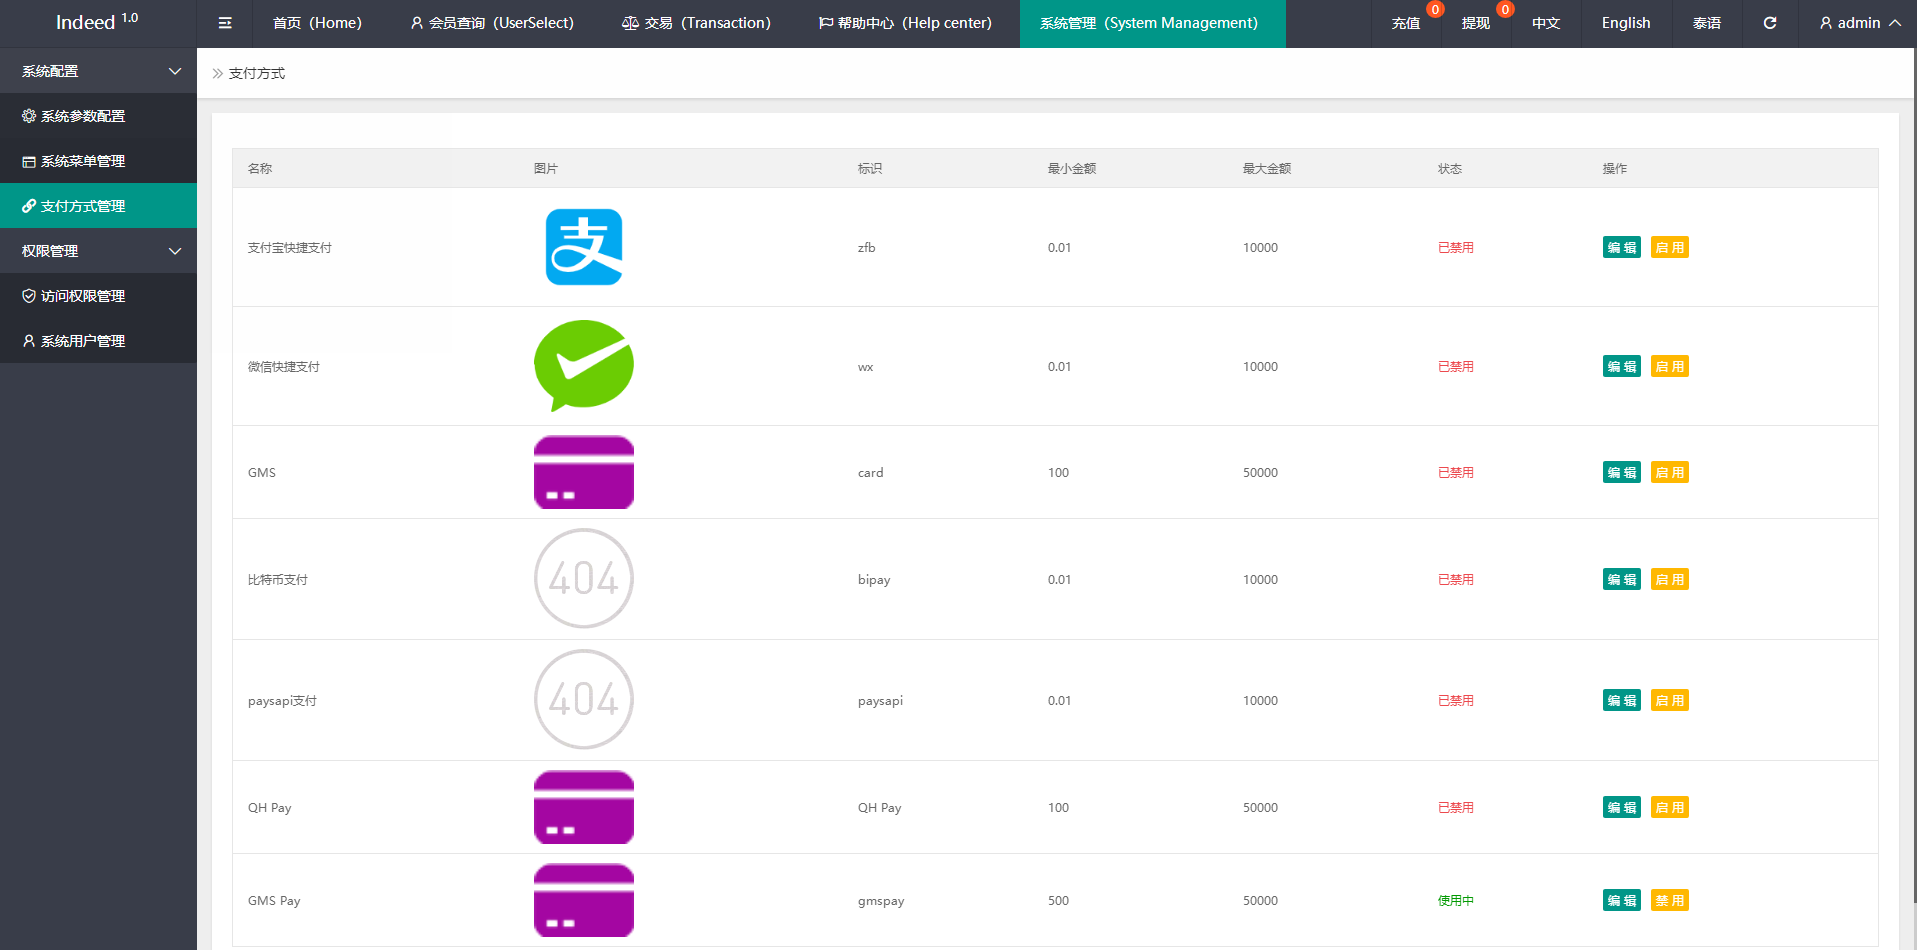Click the Alipay logo image
The image size is (1917, 950).
point(584,247)
